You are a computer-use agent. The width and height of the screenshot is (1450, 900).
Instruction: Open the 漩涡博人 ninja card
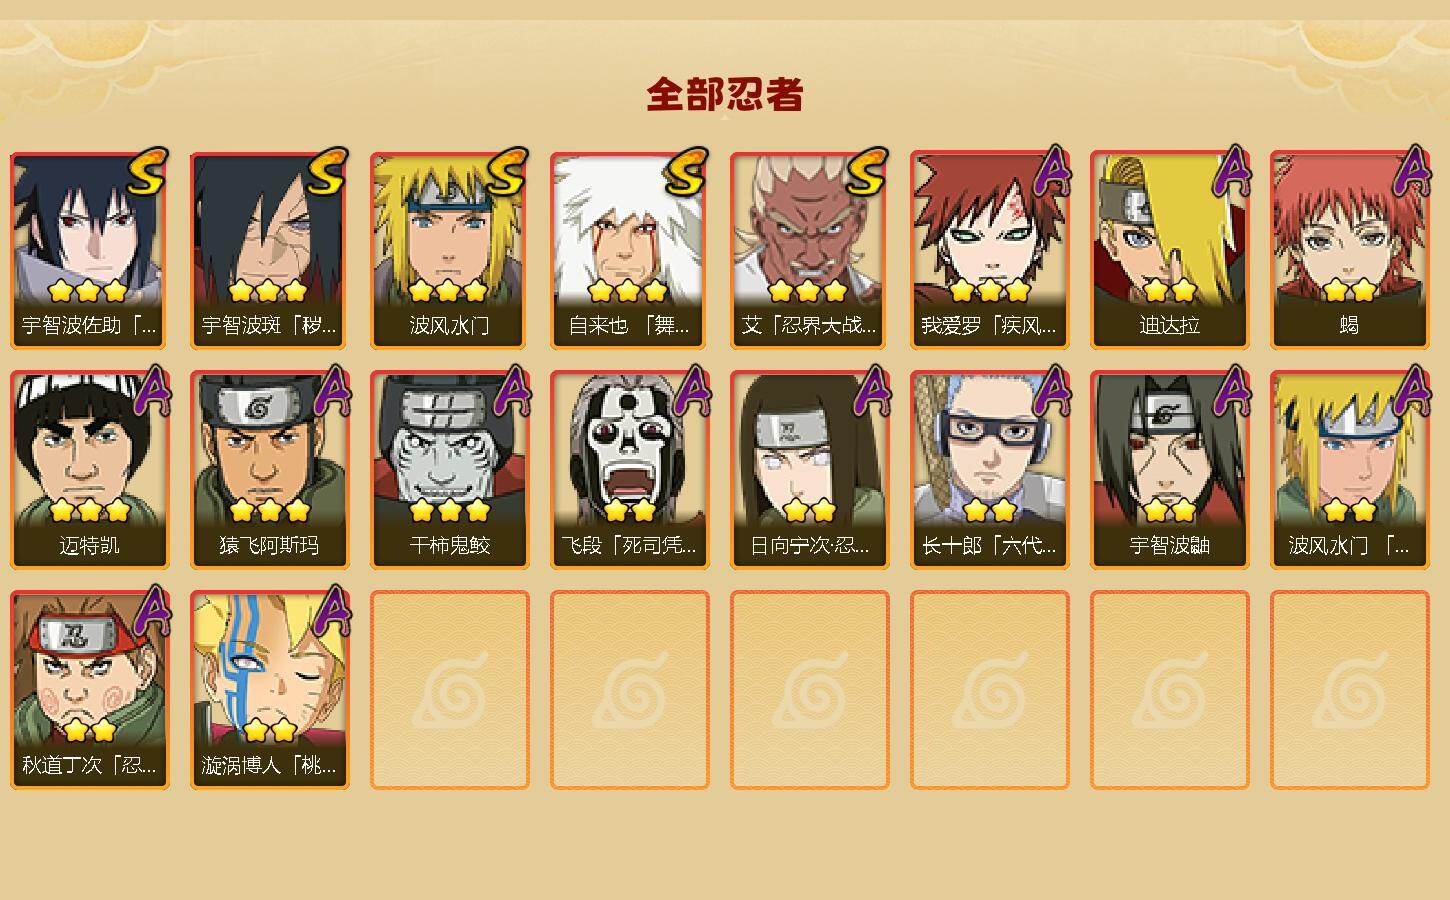coord(270,690)
